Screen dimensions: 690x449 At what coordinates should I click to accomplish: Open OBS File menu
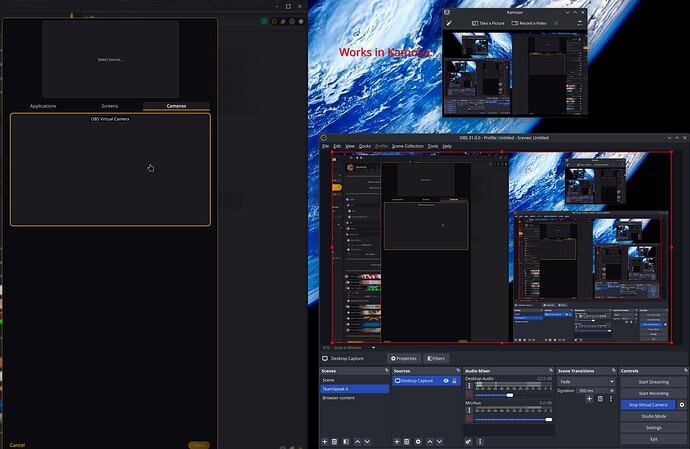pos(326,146)
